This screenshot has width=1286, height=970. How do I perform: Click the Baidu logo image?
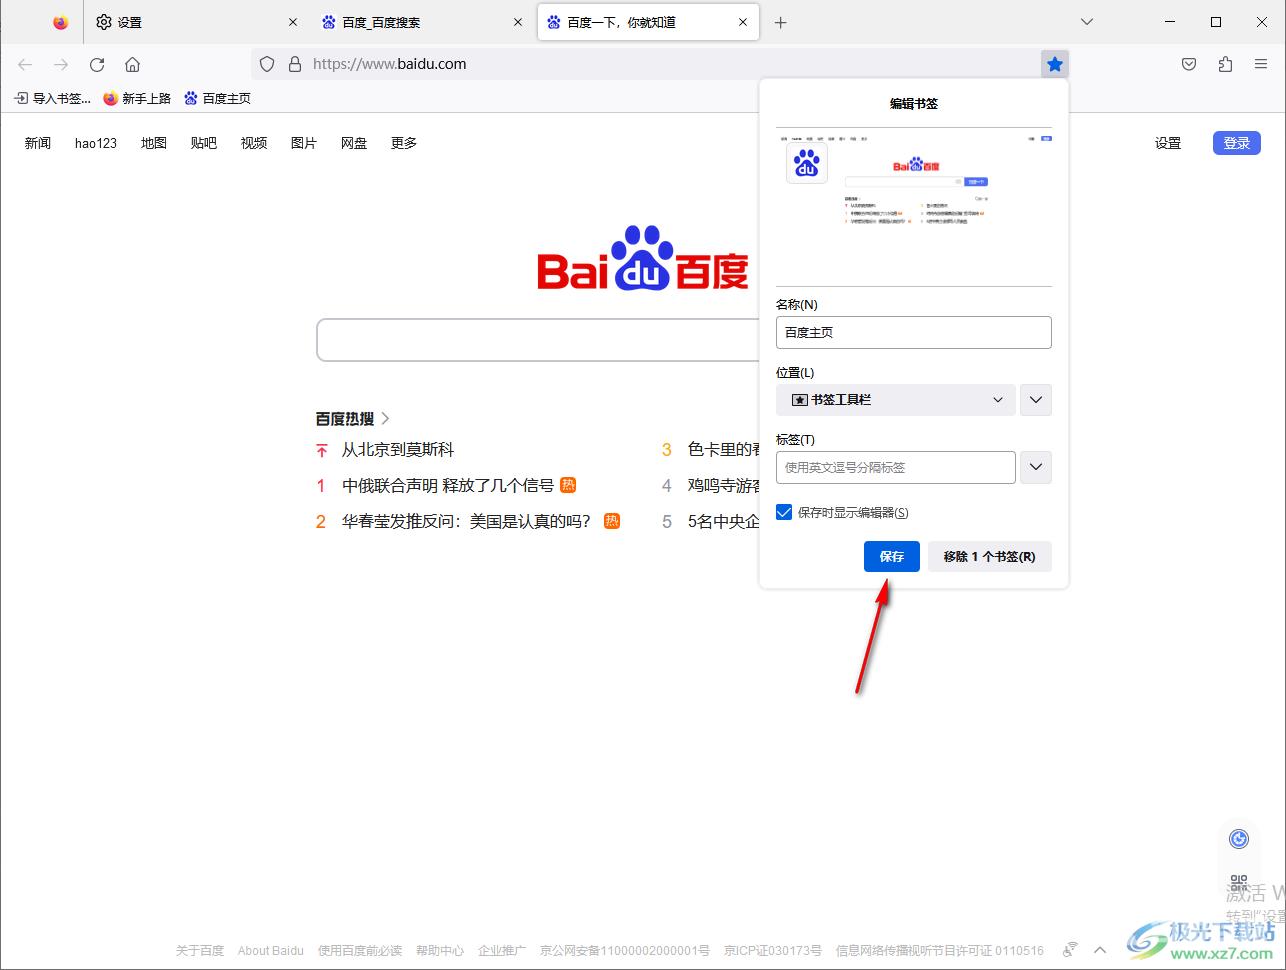coord(642,259)
